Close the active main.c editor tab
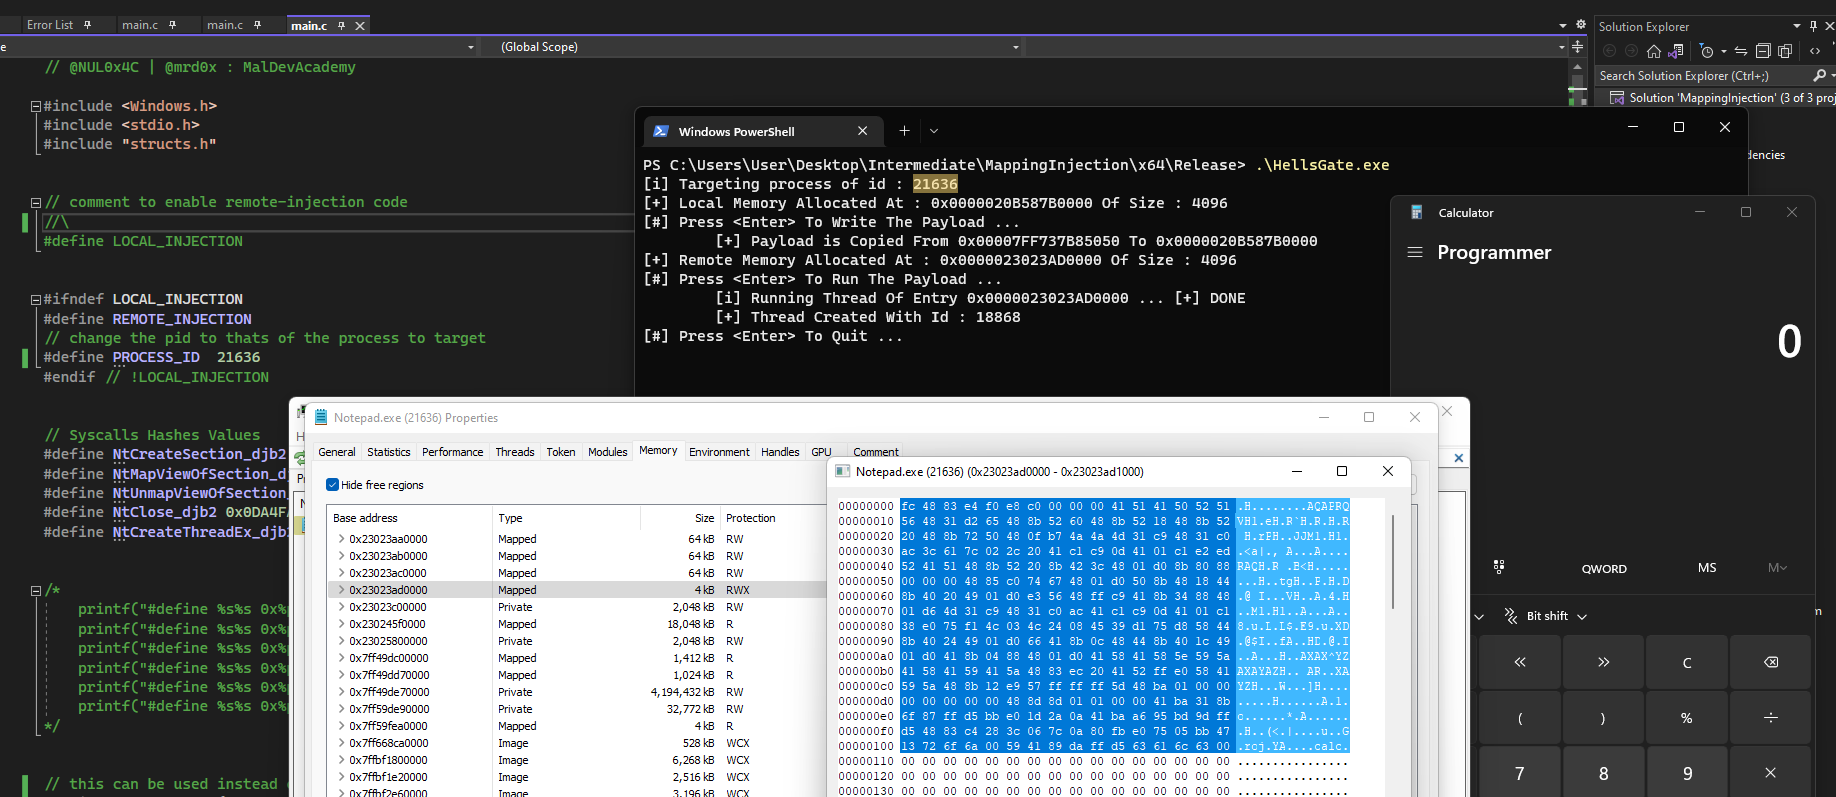Screen dimensions: 1836x797 (x=361, y=26)
